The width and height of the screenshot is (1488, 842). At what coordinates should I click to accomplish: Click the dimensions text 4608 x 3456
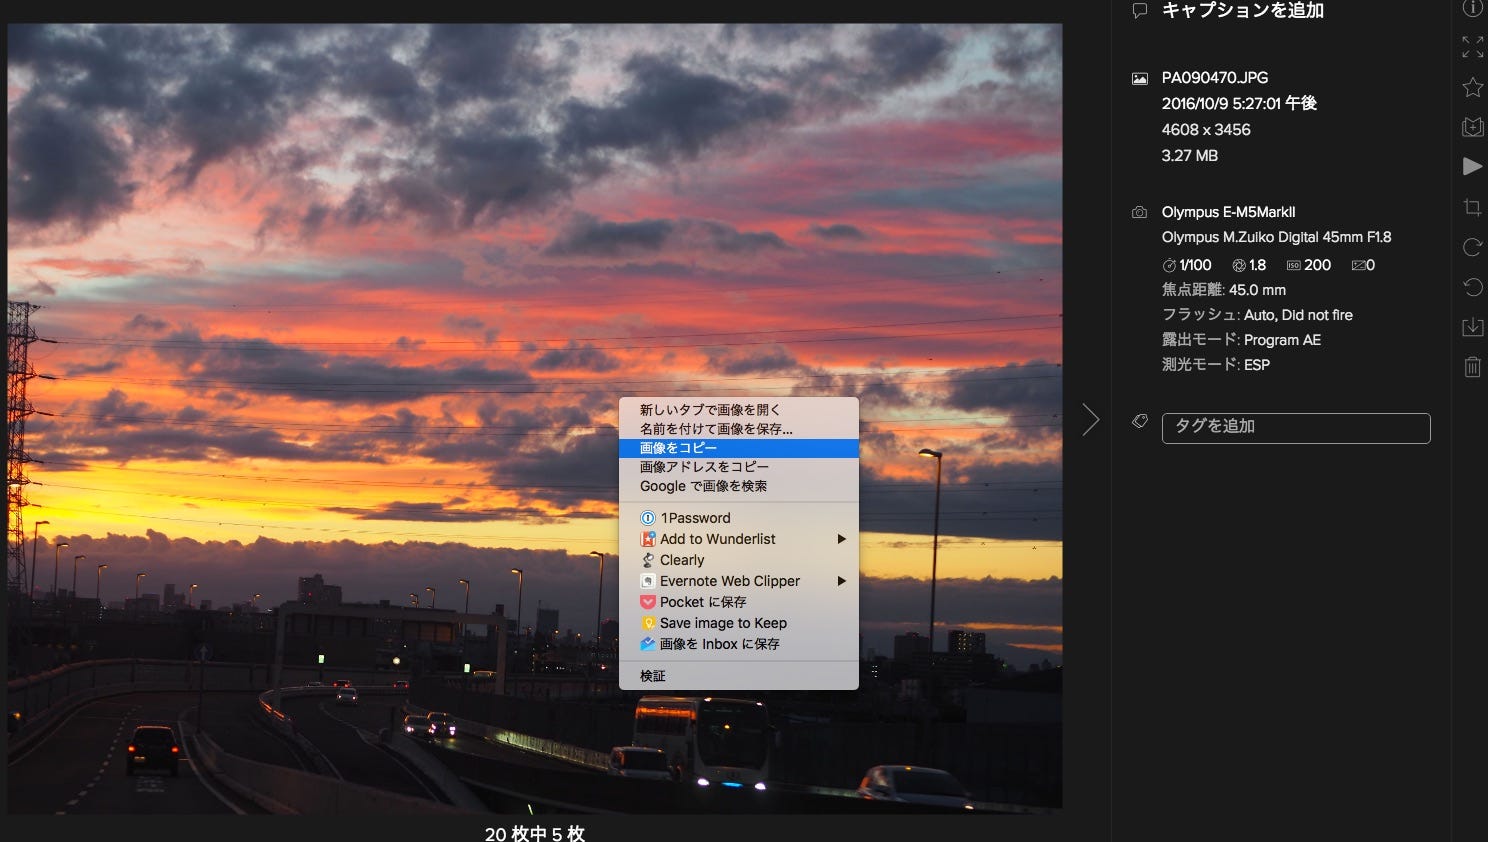1206,130
